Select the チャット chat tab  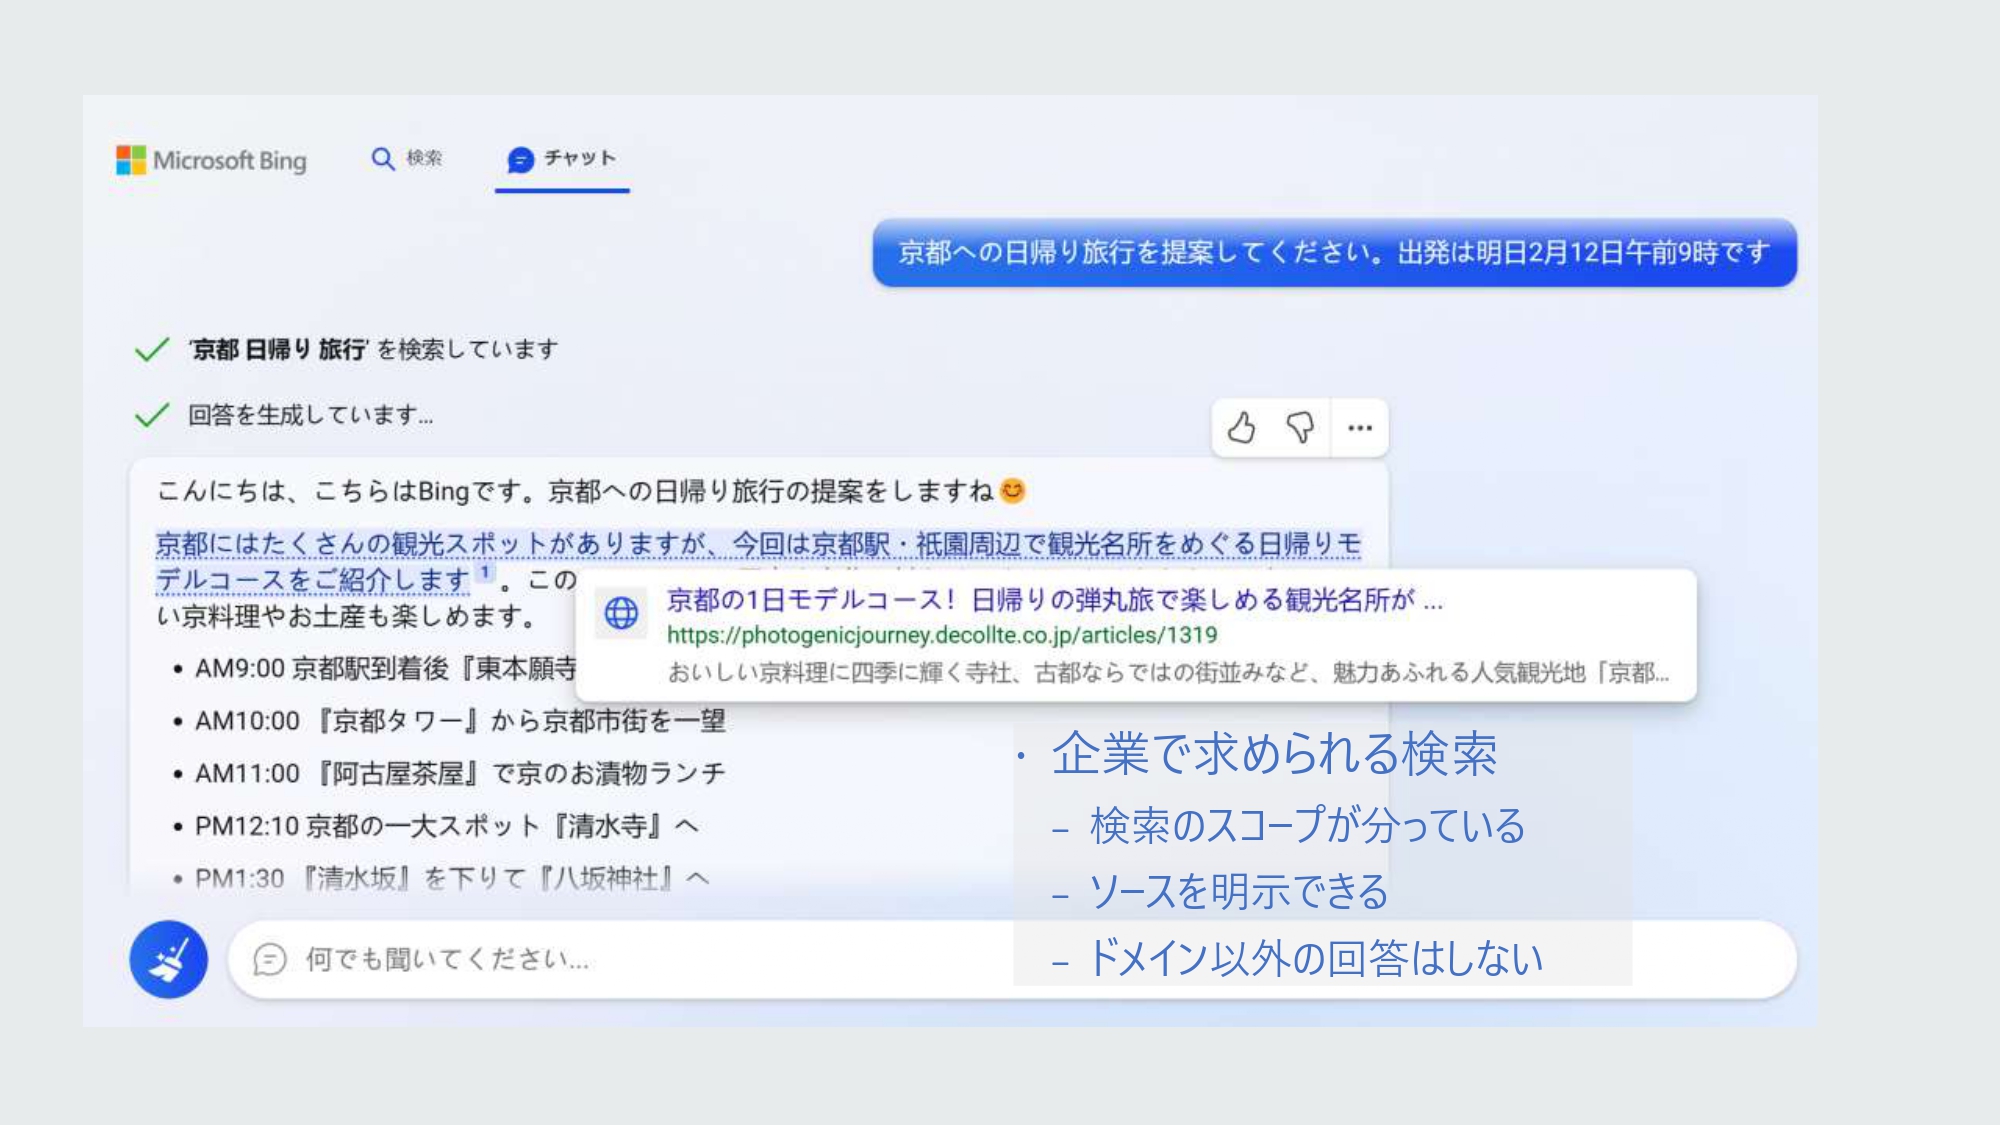pos(562,158)
